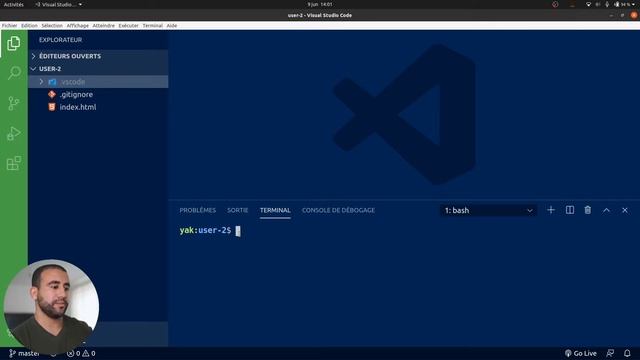This screenshot has width=640, height=360.
Task: Open Run and Debug view icon
Action: [13, 133]
